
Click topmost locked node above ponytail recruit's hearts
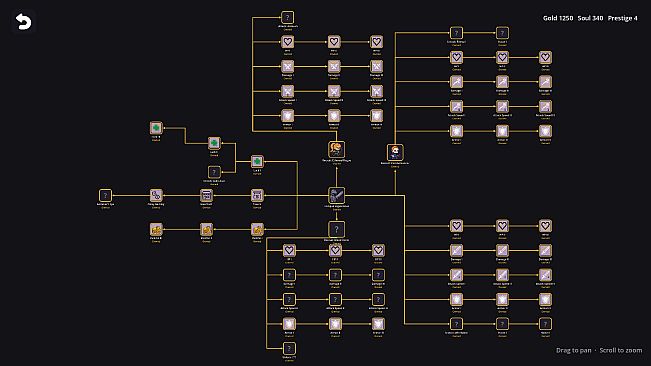(287, 17)
